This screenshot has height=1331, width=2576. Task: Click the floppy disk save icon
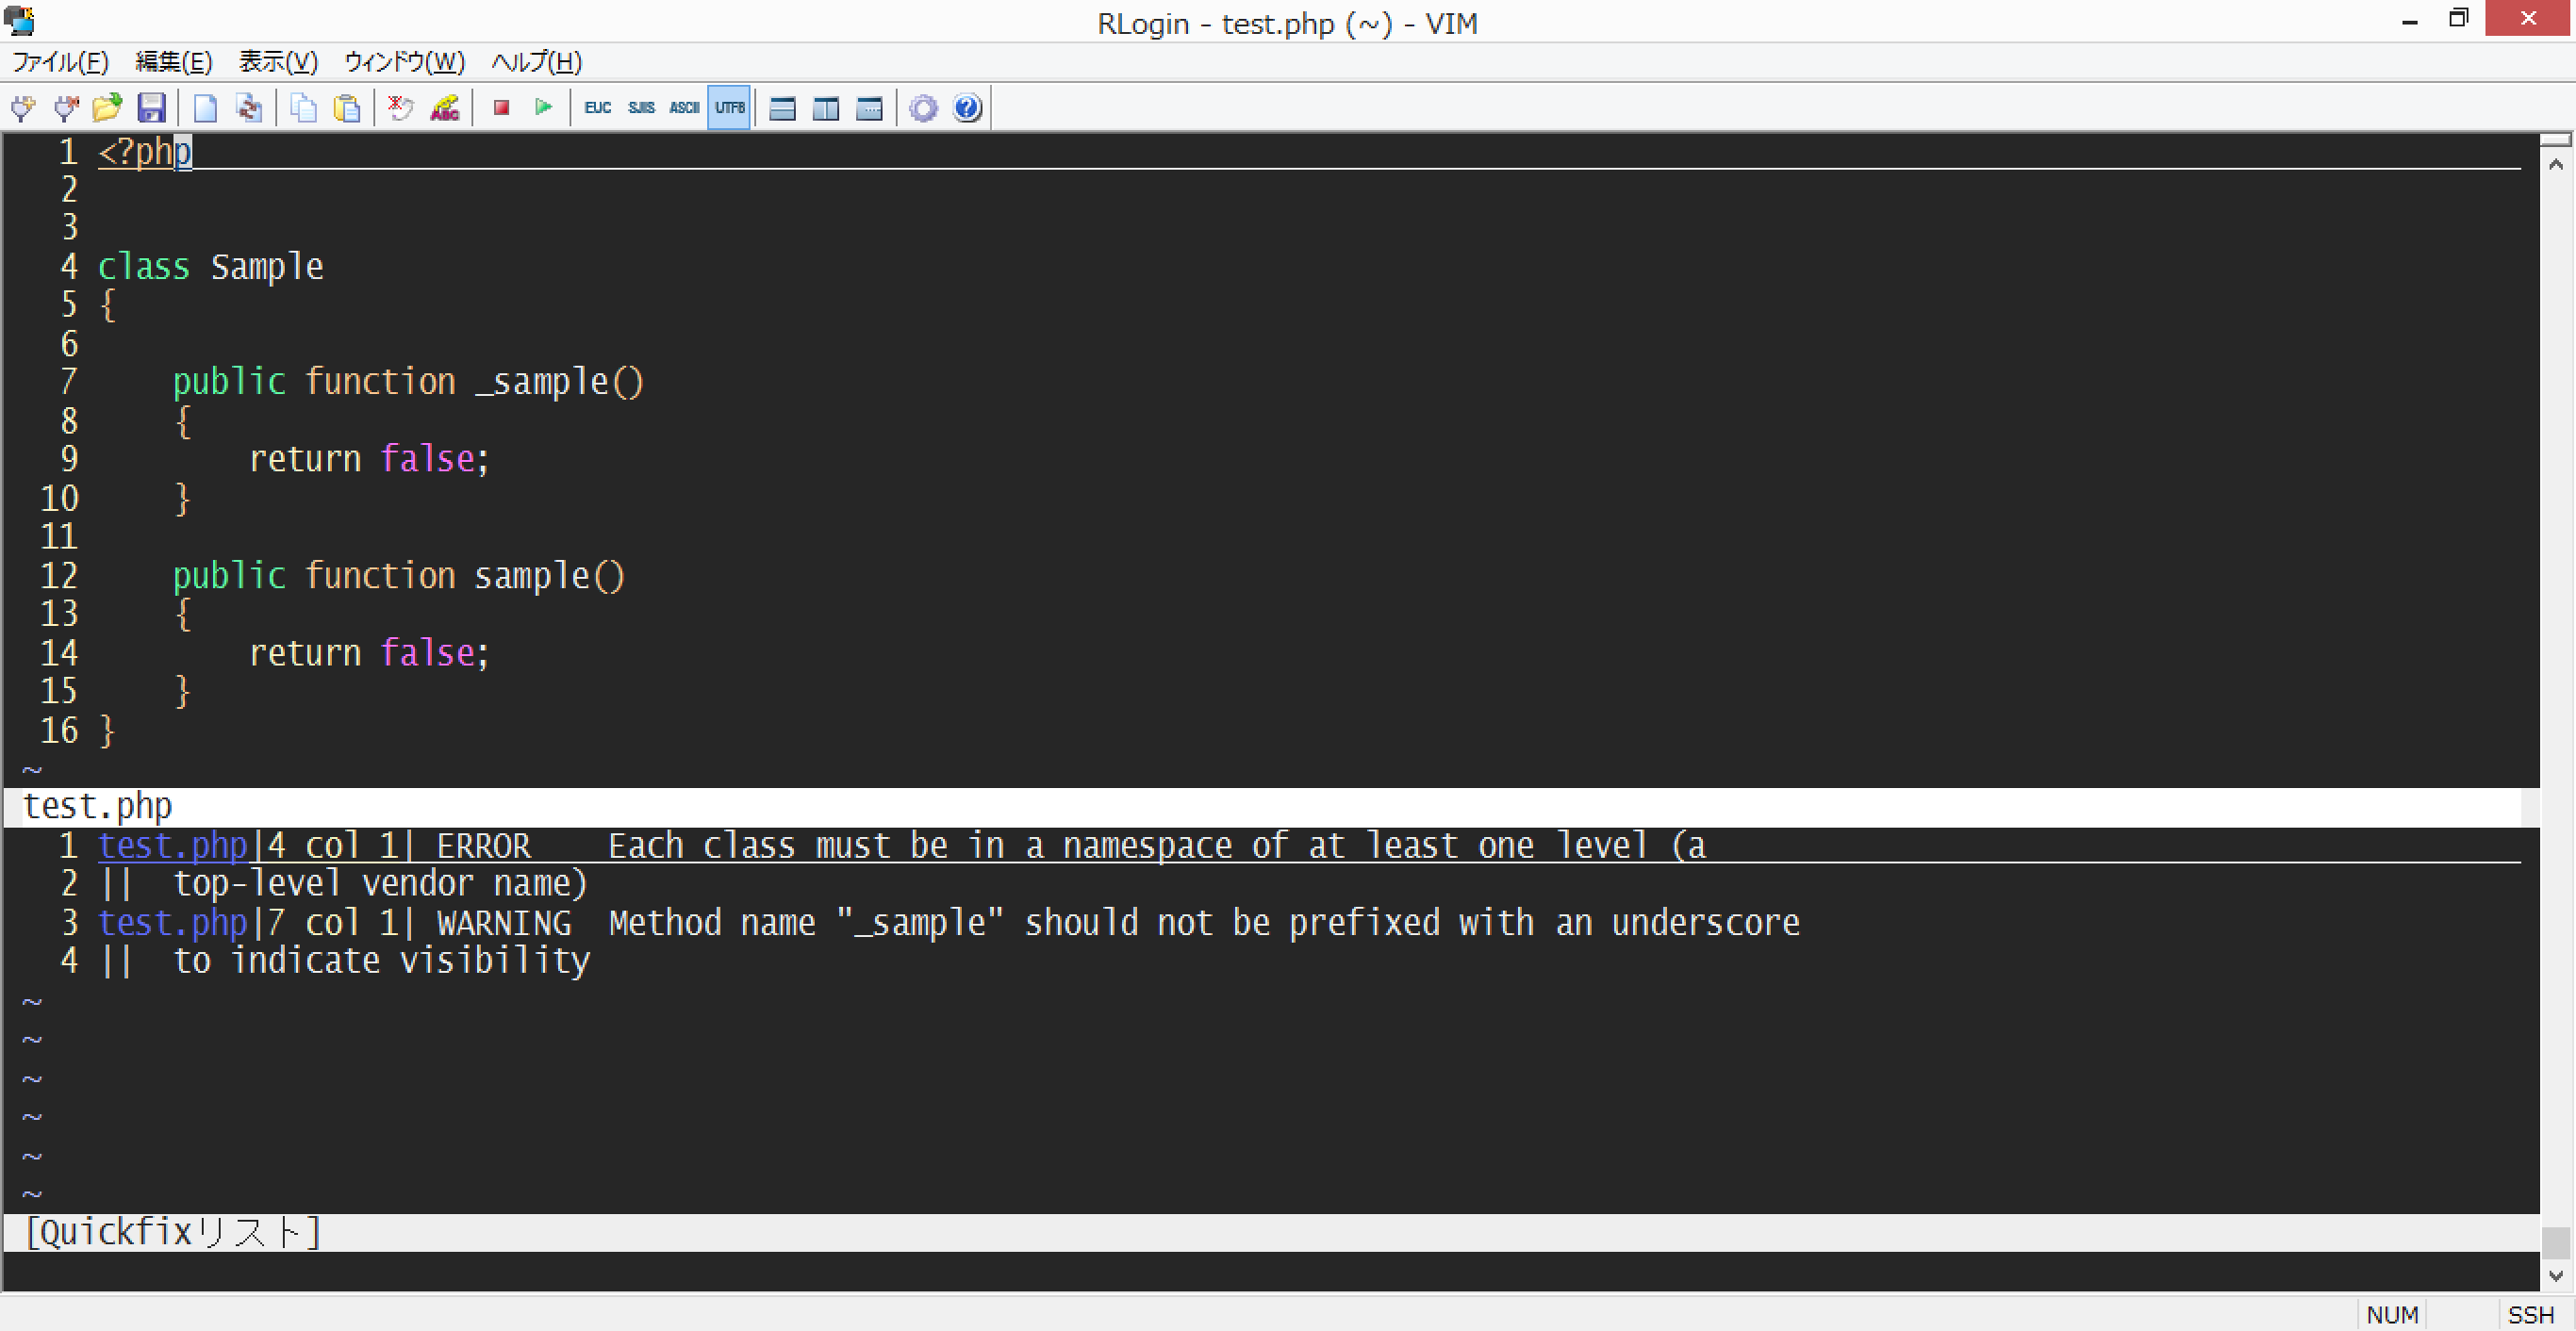(x=151, y=108)
